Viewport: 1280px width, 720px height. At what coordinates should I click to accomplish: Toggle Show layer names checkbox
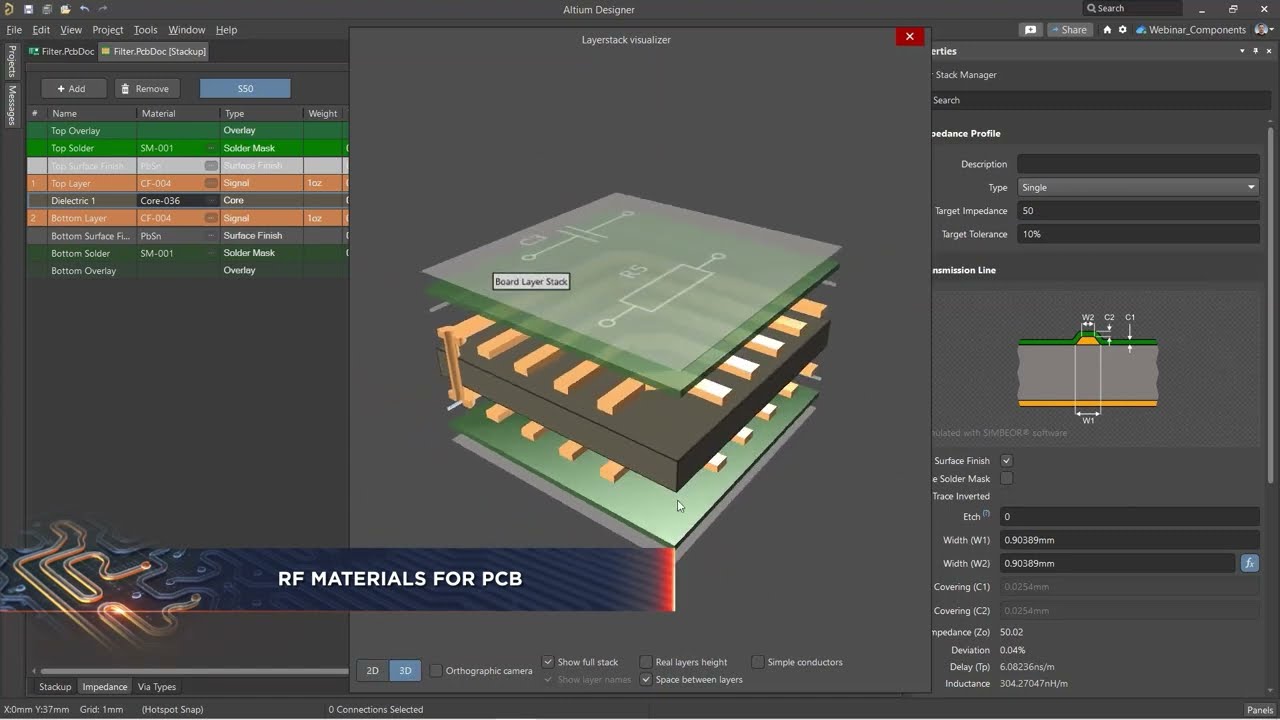(x=548, y=680)
